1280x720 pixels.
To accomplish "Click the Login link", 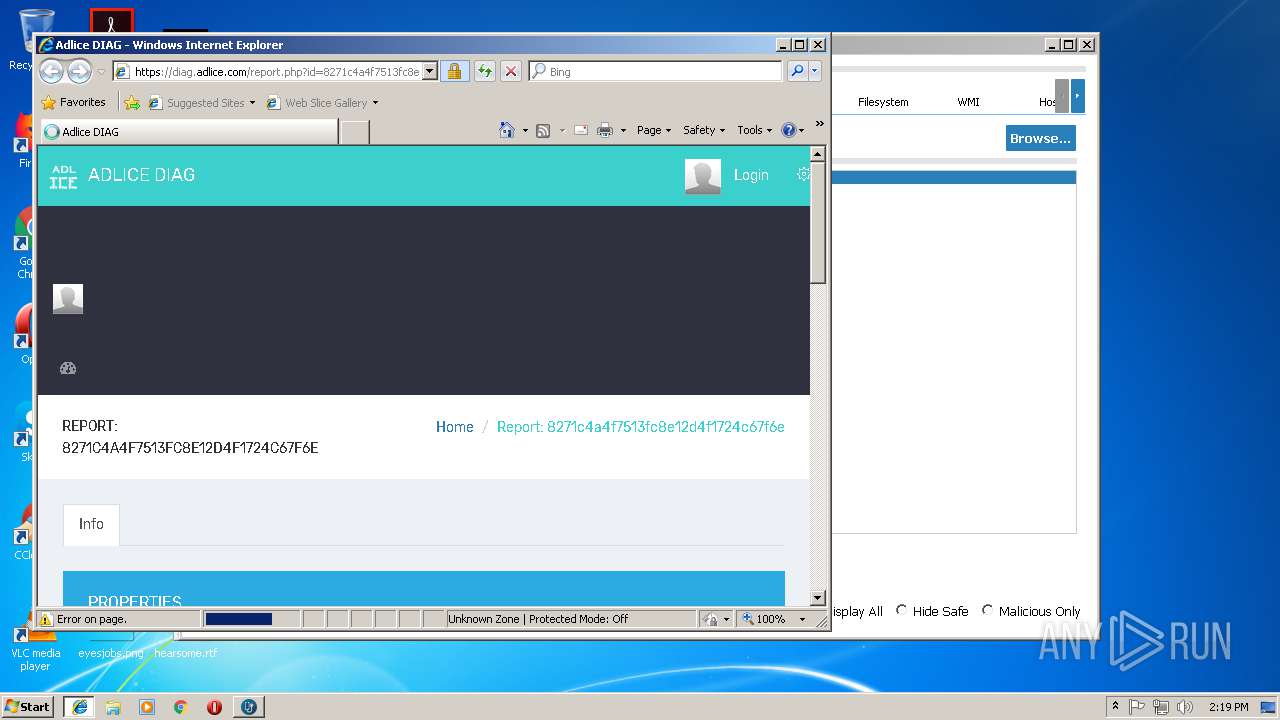I will [x=751, y=175].
